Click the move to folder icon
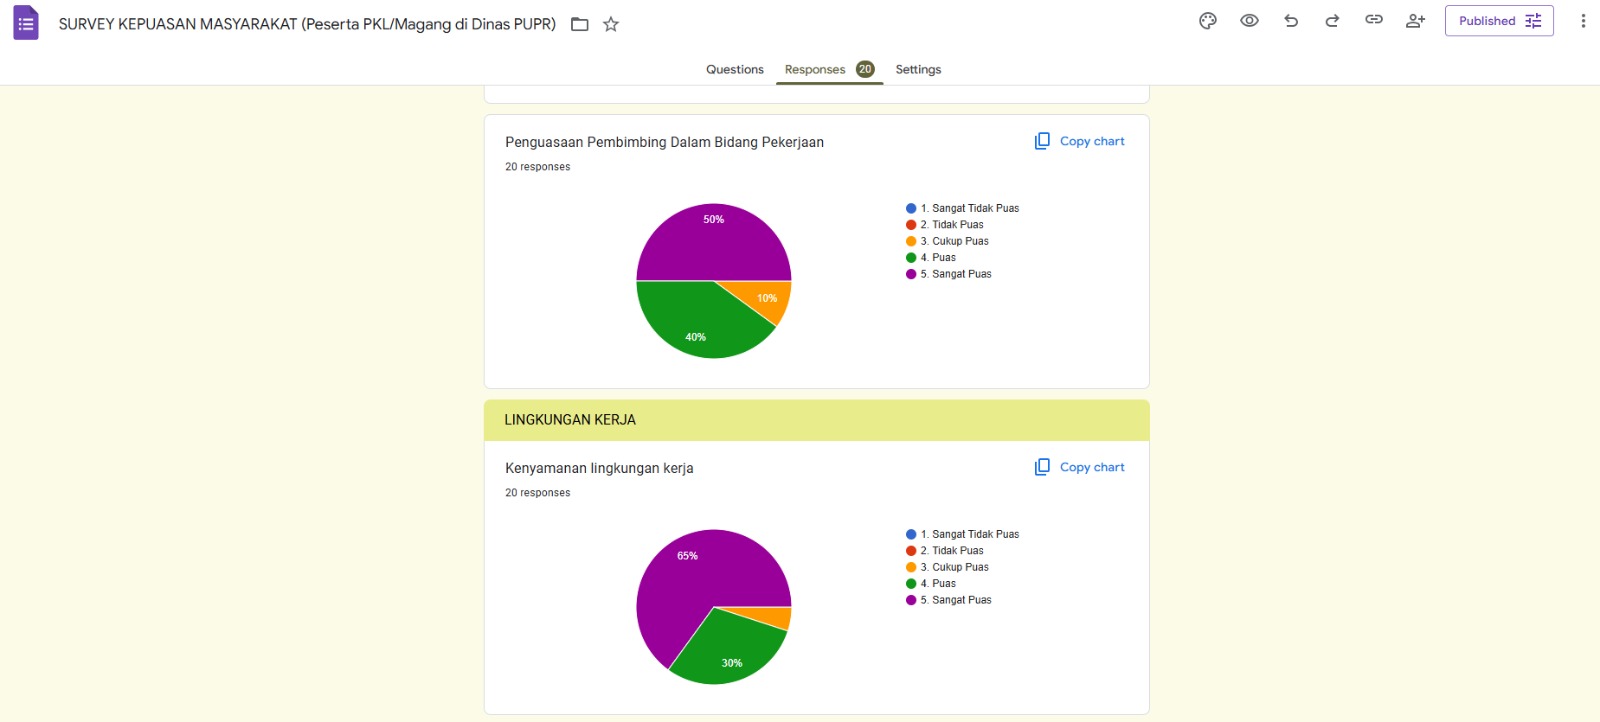 579,24
